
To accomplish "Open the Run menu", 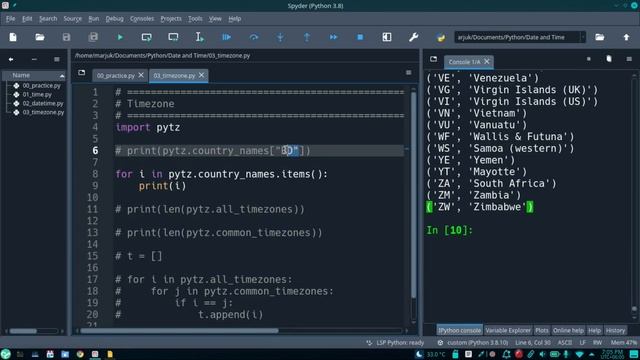I will (x=93, y=19).
